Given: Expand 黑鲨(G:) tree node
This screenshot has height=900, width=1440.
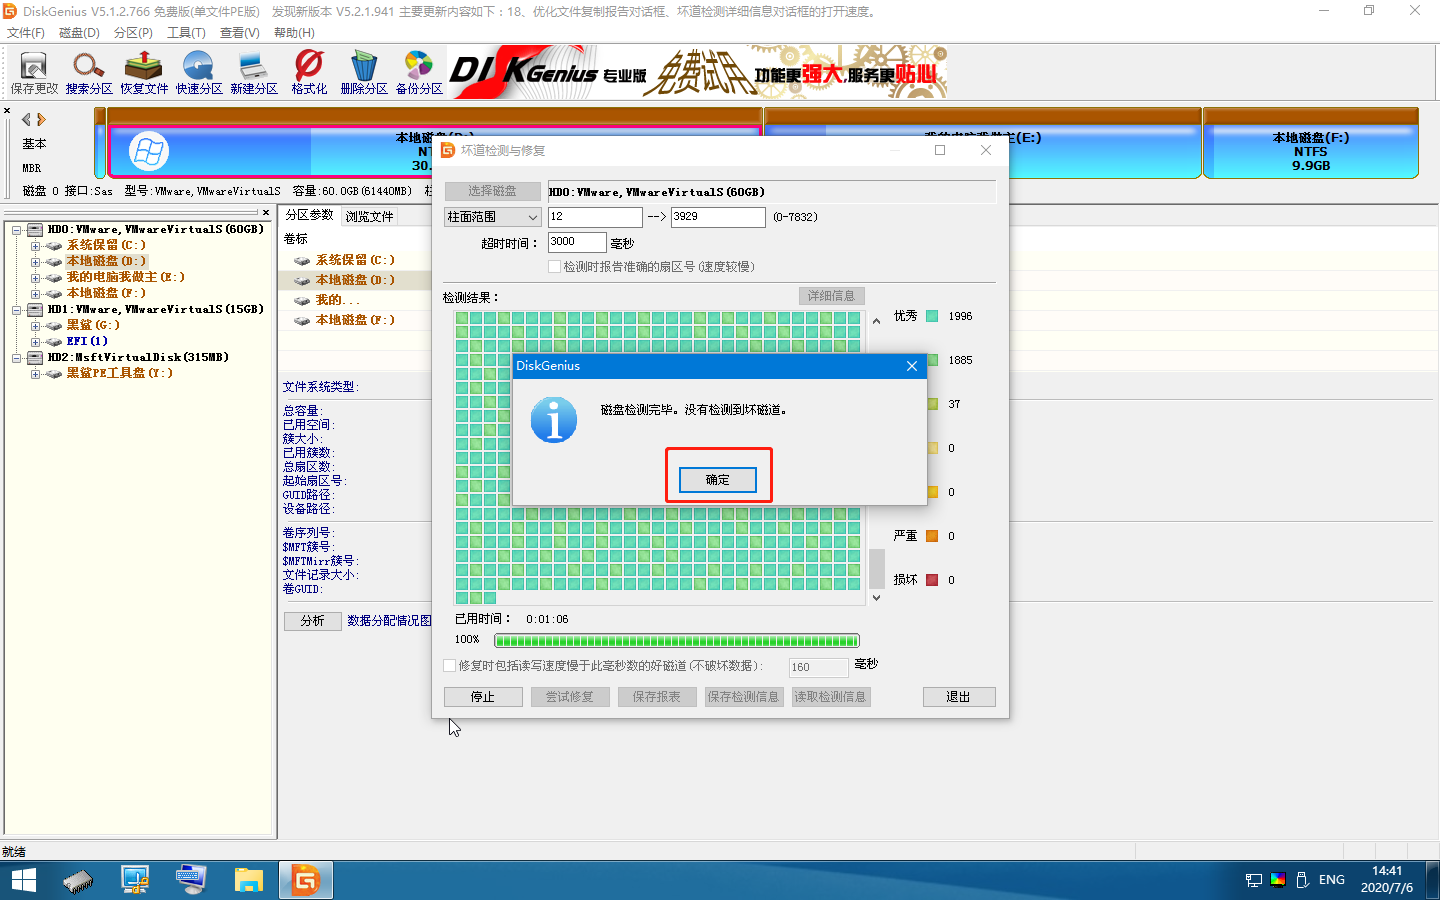Looking at the screenshot, I should tap(35, 326).
